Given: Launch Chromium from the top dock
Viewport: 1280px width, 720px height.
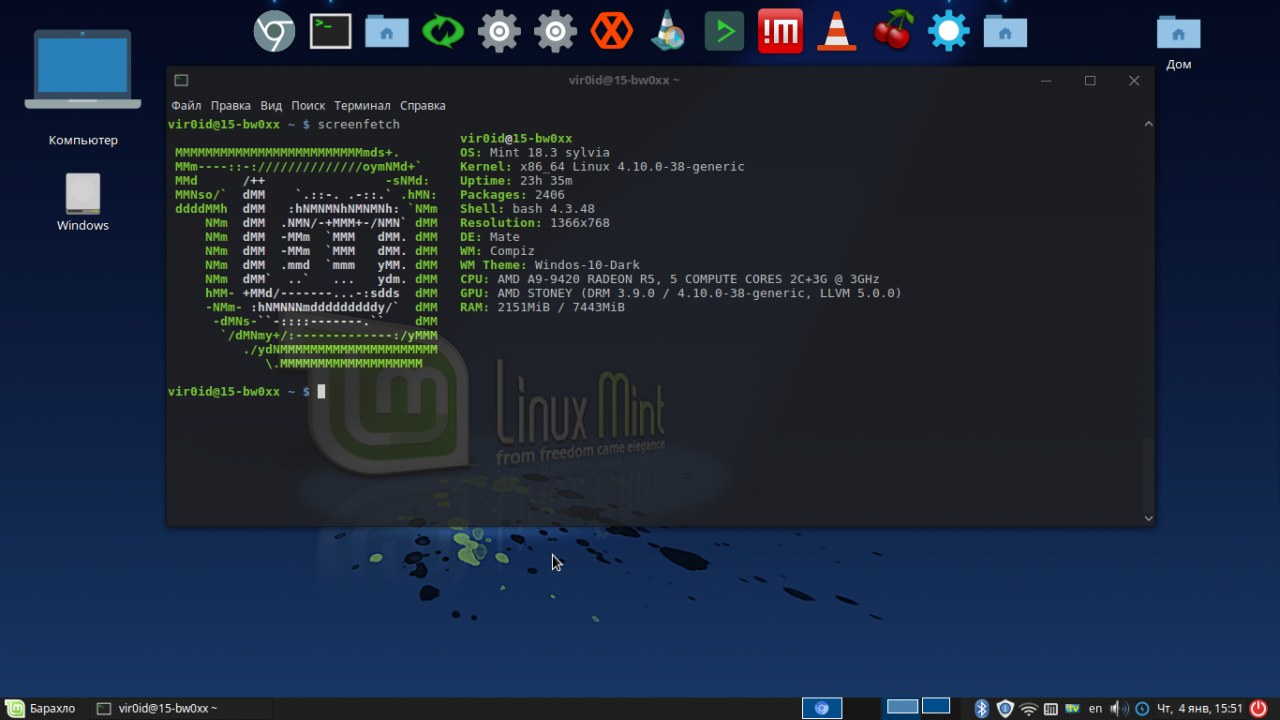Looking at the screenshot, I should (274, 32).
